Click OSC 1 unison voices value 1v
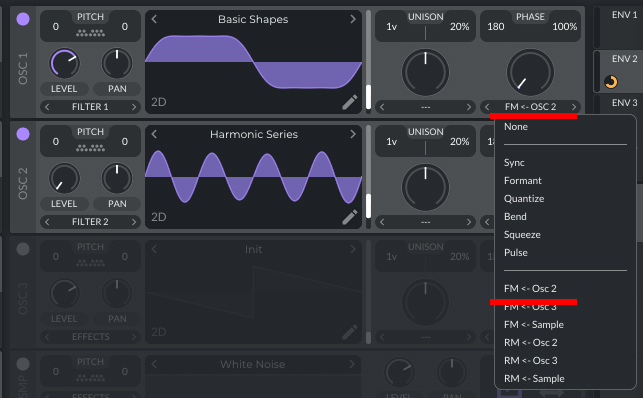Image resolution: width=643 pixels, height=398 pixels. 392,27
